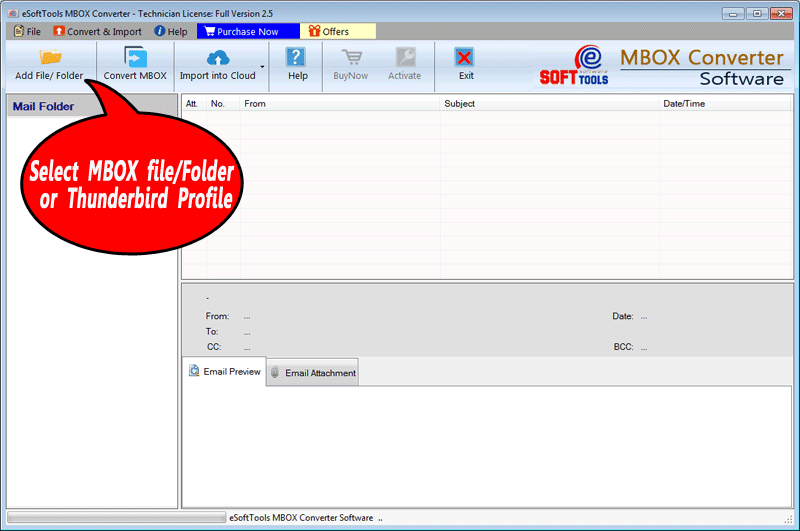The height and width of the screenshot is (531, 800).
Task: Click the red Exit toolbar icon
Action: pyautogui.click(x=464, y=57)
